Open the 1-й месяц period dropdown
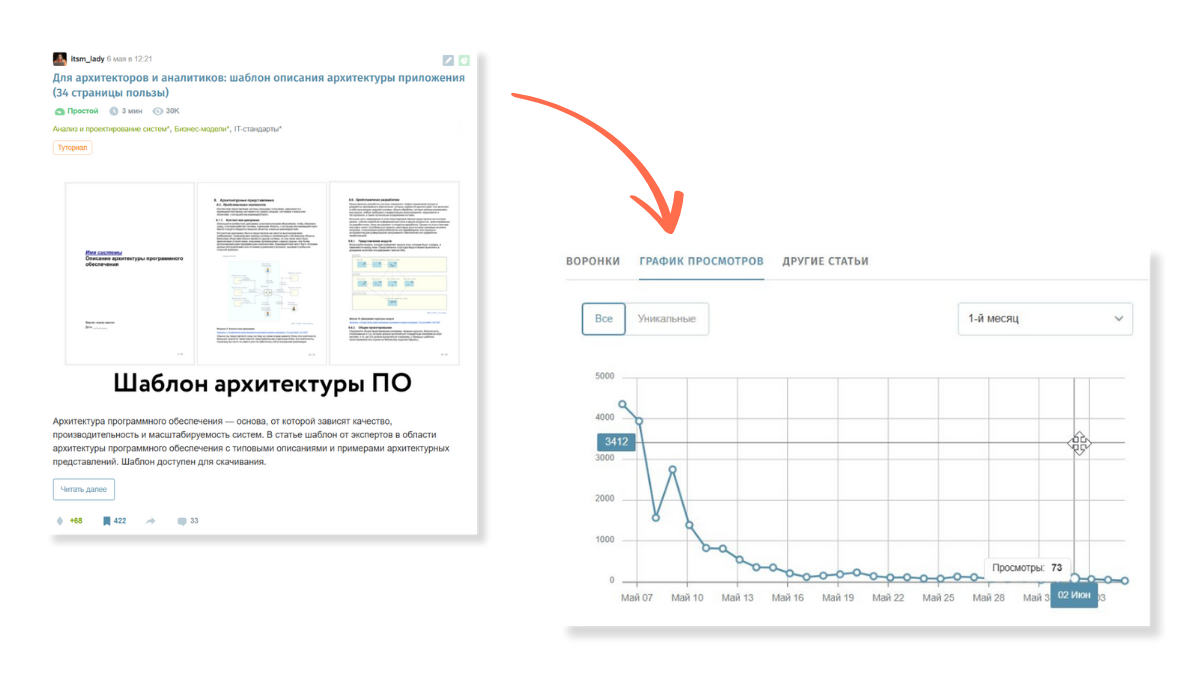Viewport: 1200px width, 678px height. point(1045,319)
